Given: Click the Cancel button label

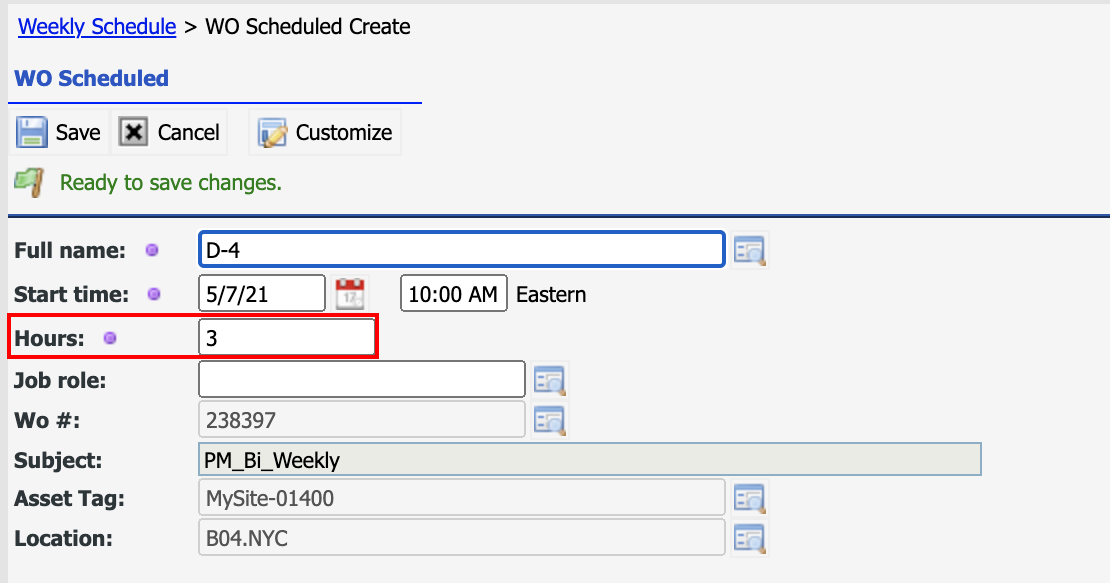Looking at the screenshot, I should [x=188, y=132].
